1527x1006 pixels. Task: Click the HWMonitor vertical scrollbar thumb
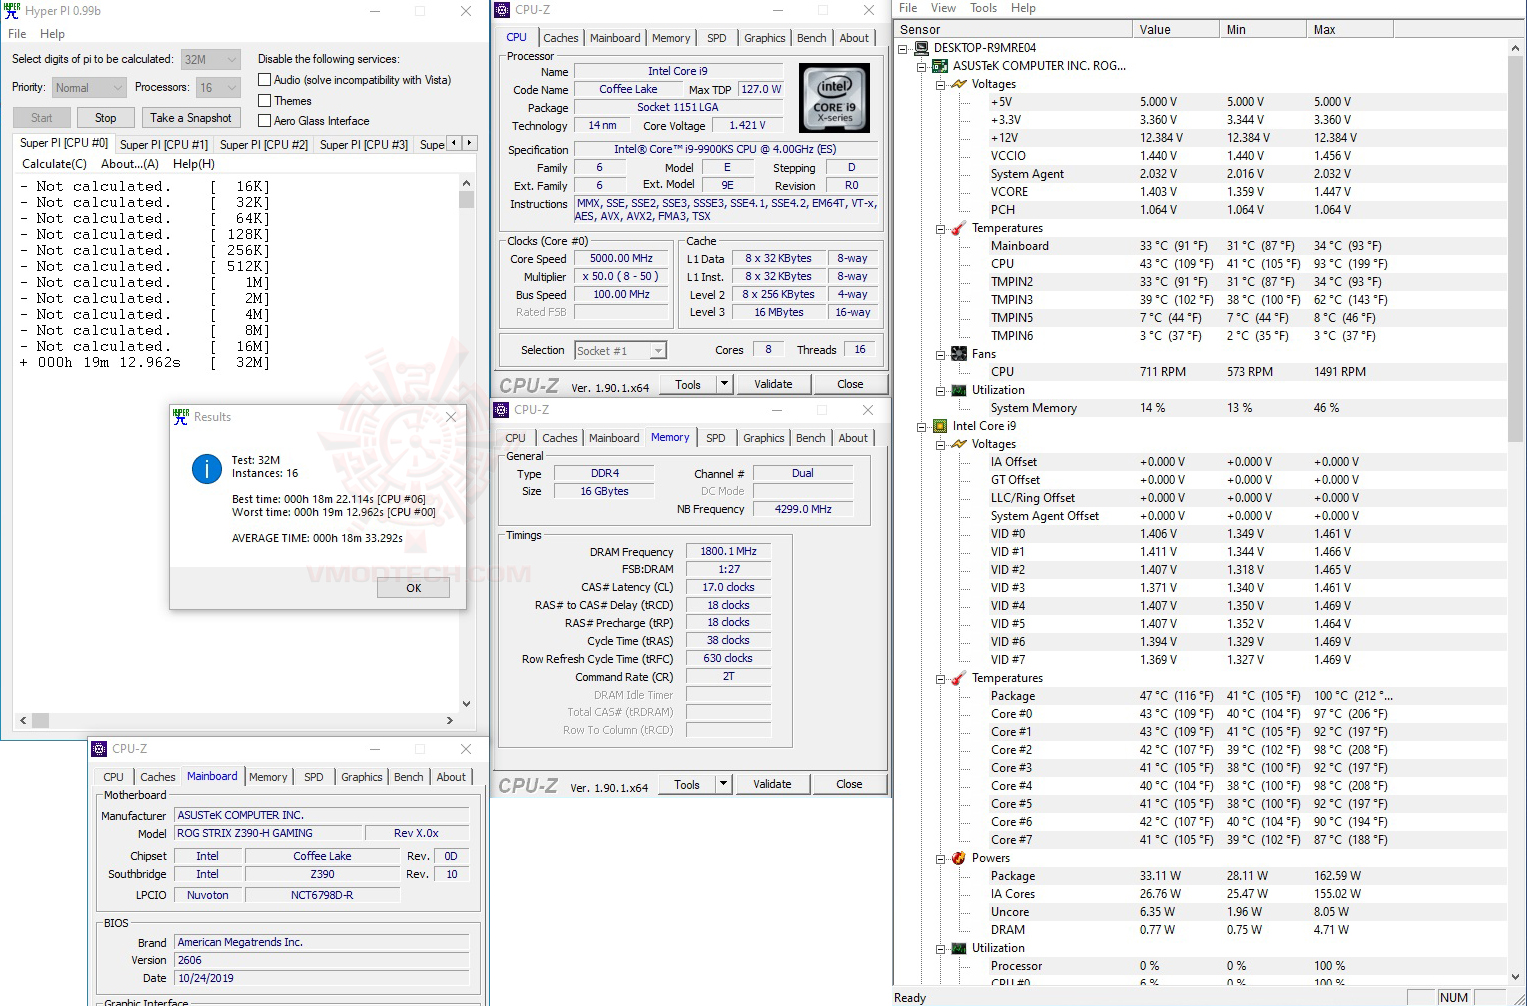coord(1516,249)
